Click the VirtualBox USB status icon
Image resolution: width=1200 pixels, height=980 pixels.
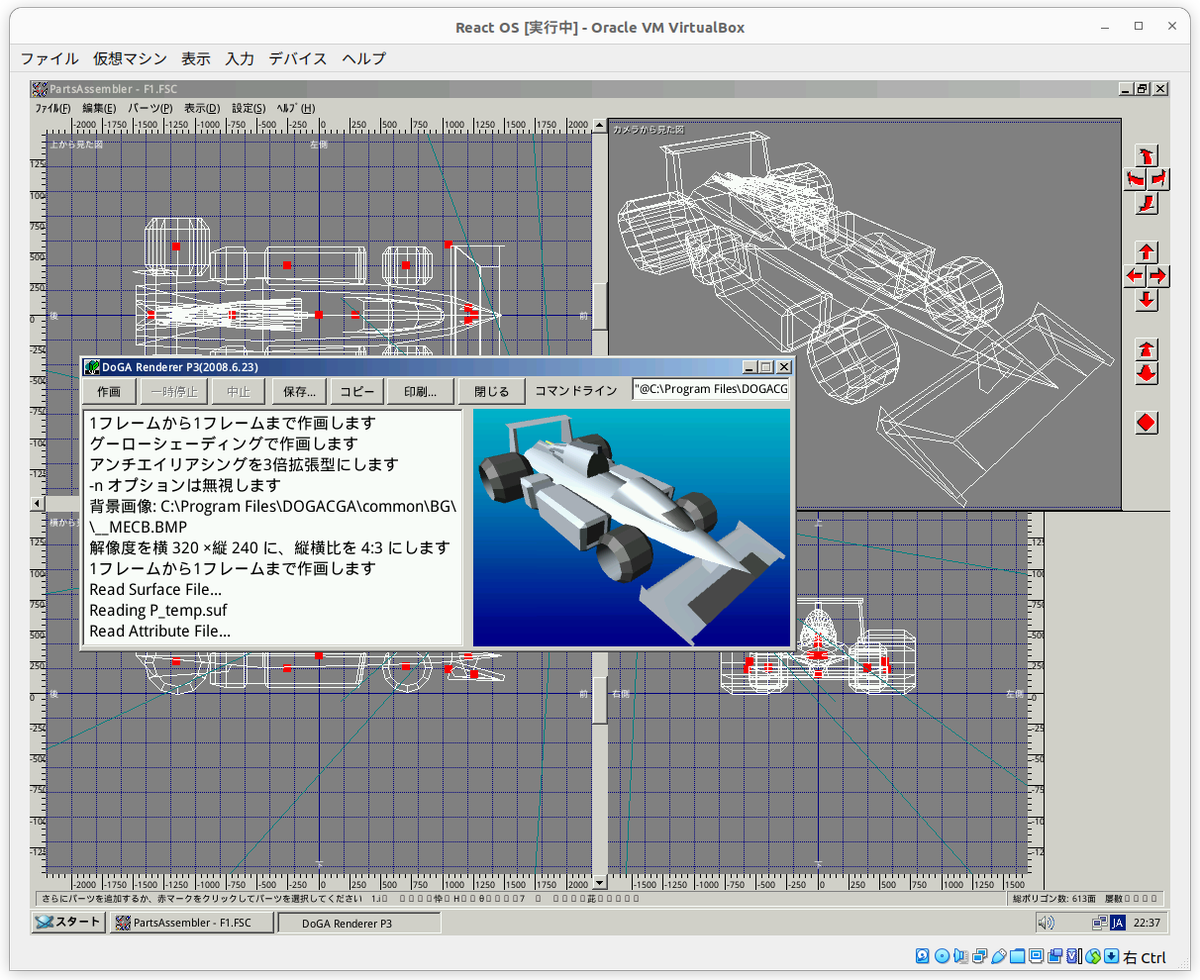pos(998,957)
